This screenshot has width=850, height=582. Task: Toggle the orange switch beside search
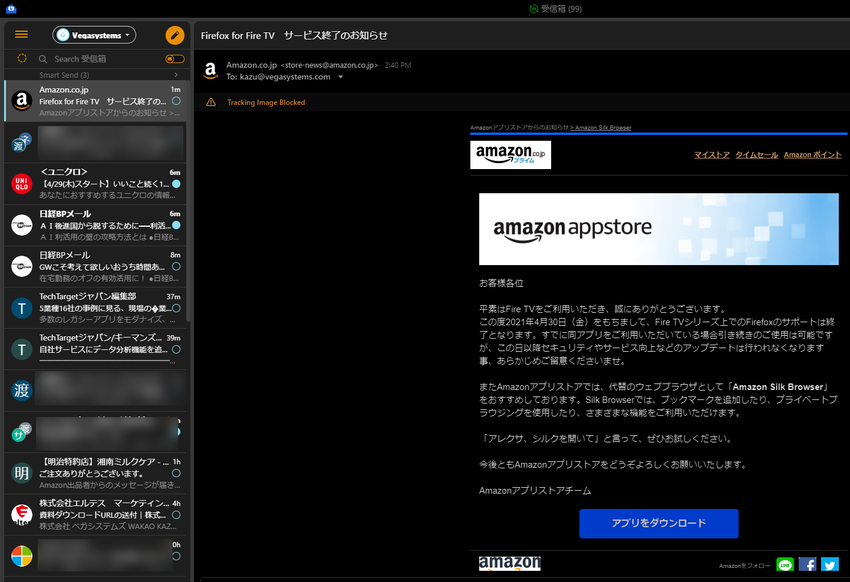pos(175,59)
